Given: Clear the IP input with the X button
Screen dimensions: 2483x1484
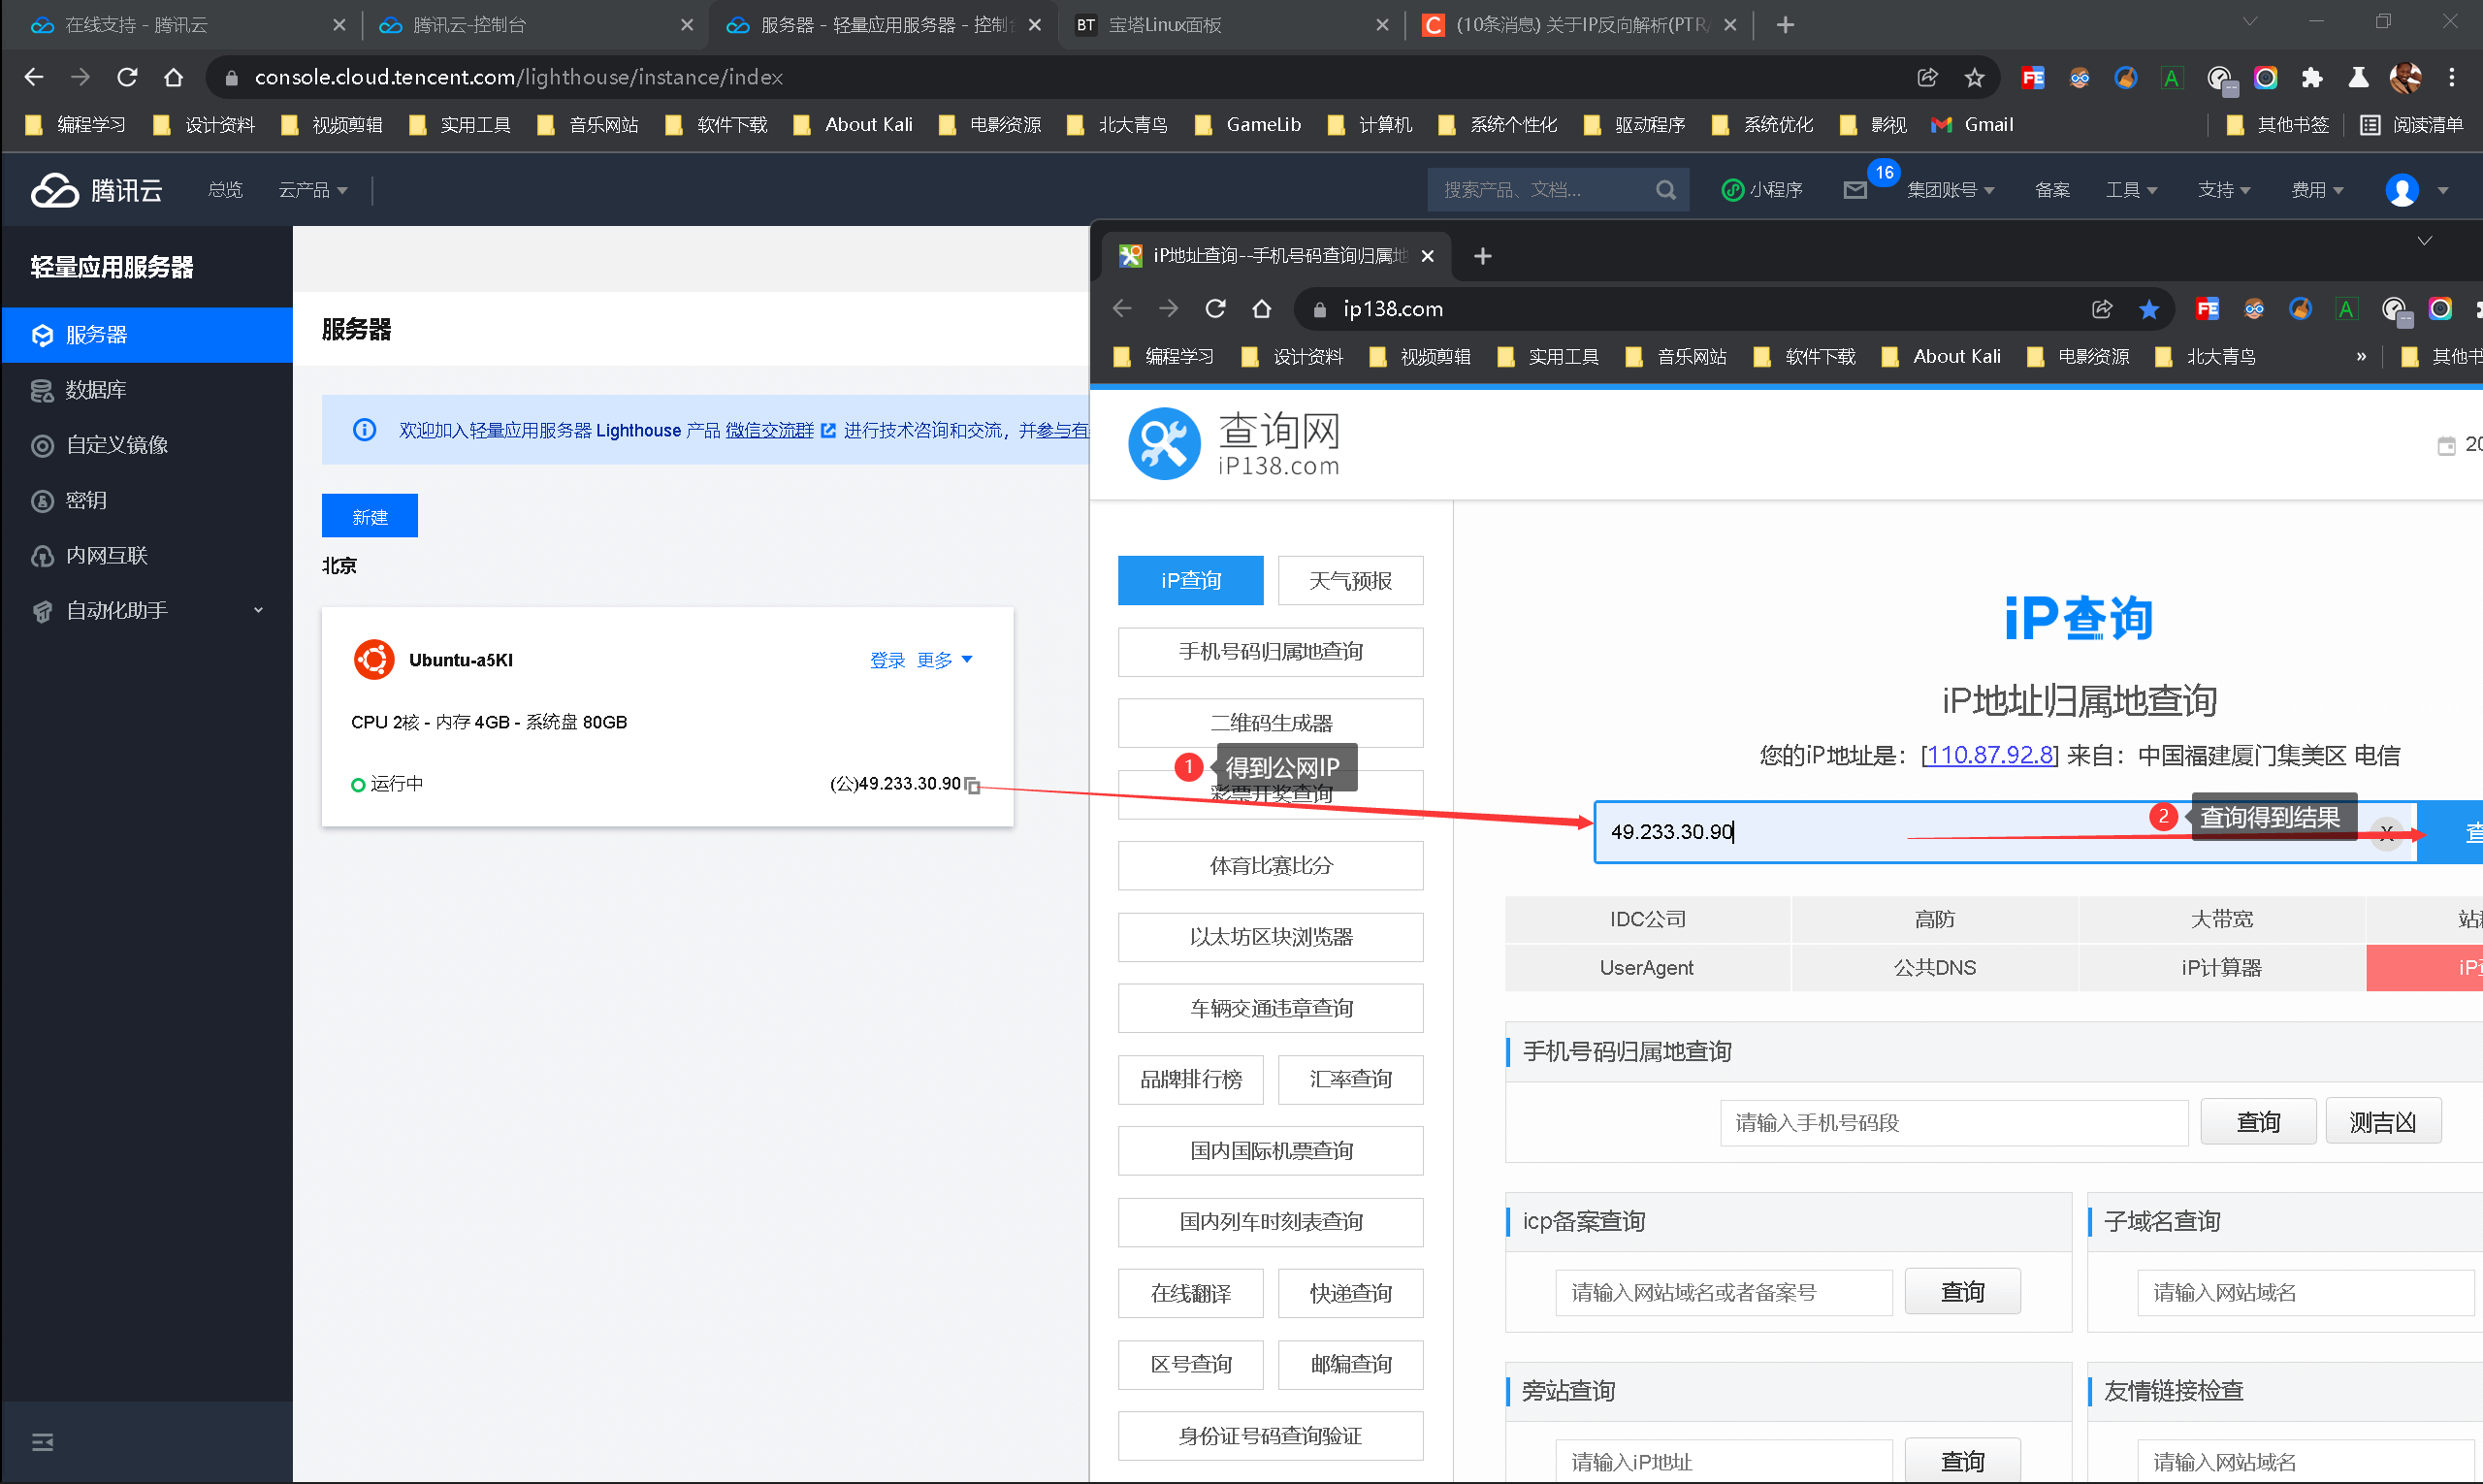Looking at the screenshot, I should [2387, 832].
